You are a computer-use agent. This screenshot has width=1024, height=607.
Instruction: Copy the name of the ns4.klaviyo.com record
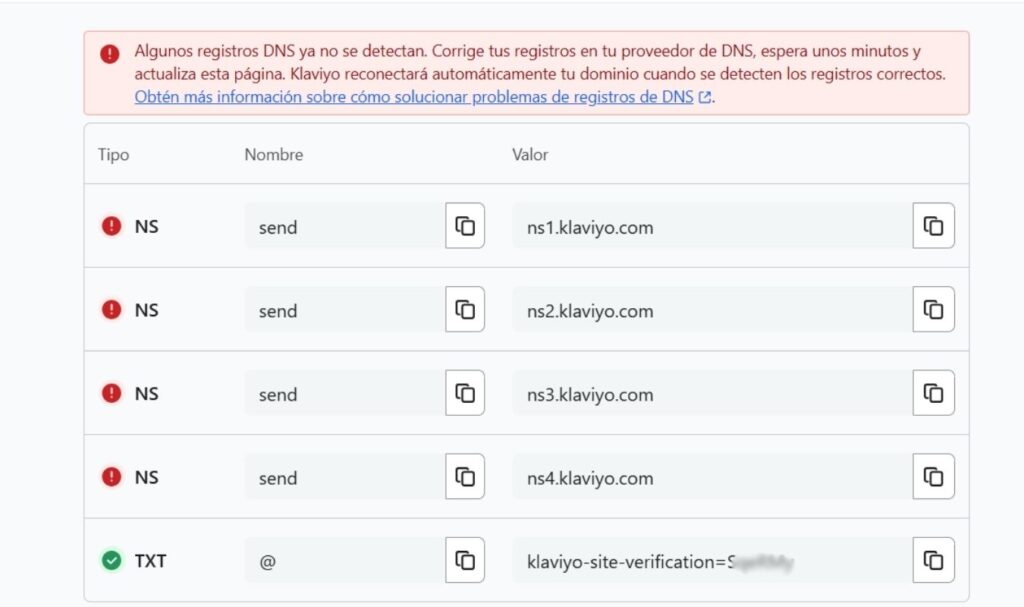465,477
